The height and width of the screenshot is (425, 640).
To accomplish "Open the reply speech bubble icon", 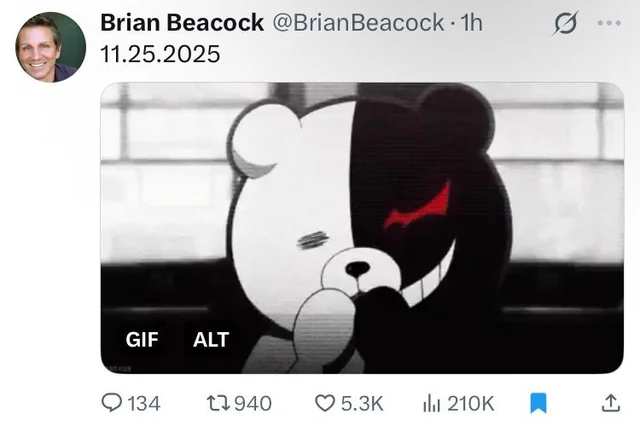I will click(111, 403).
